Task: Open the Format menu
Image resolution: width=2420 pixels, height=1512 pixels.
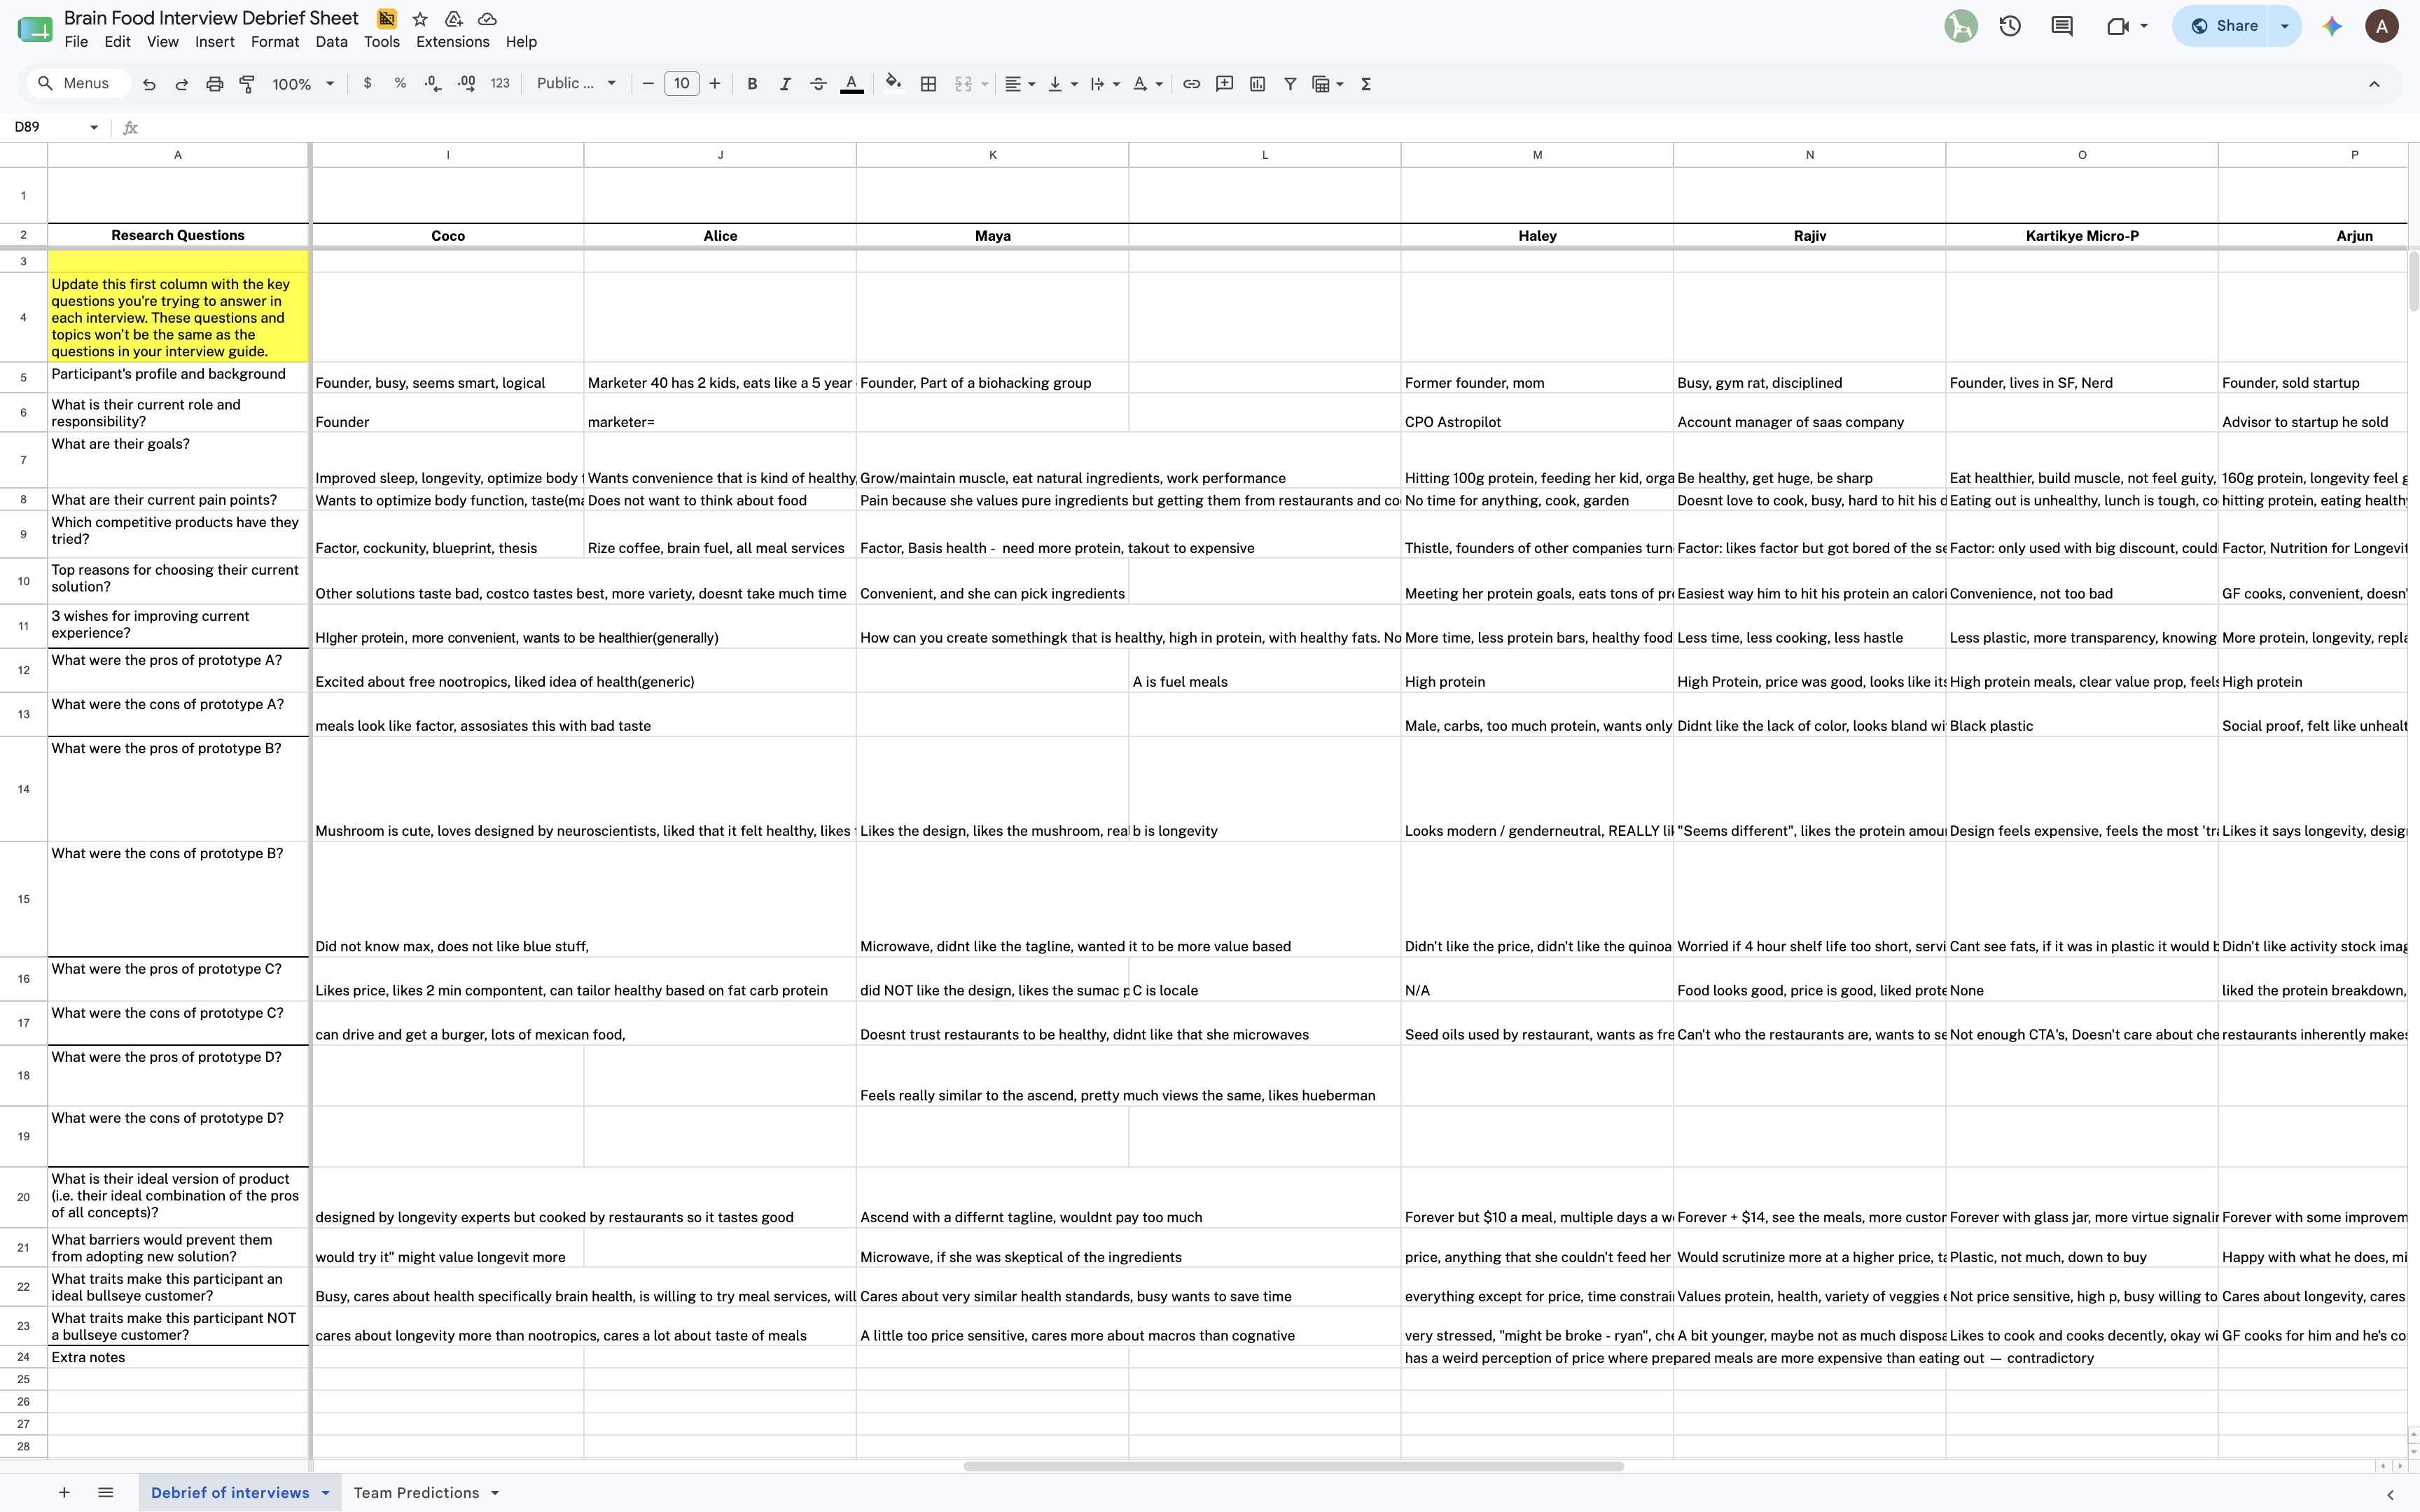Action: click(x=275, y=42)
